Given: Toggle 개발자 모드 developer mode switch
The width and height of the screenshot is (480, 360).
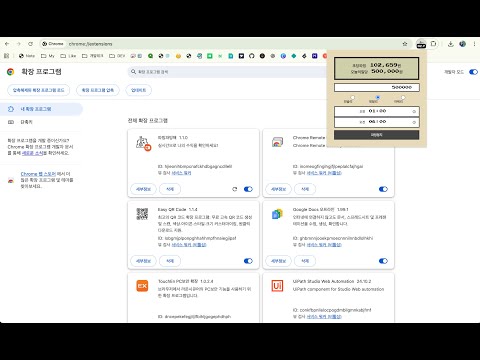Looking at the screenshot, I should click(x=473, y=72).
